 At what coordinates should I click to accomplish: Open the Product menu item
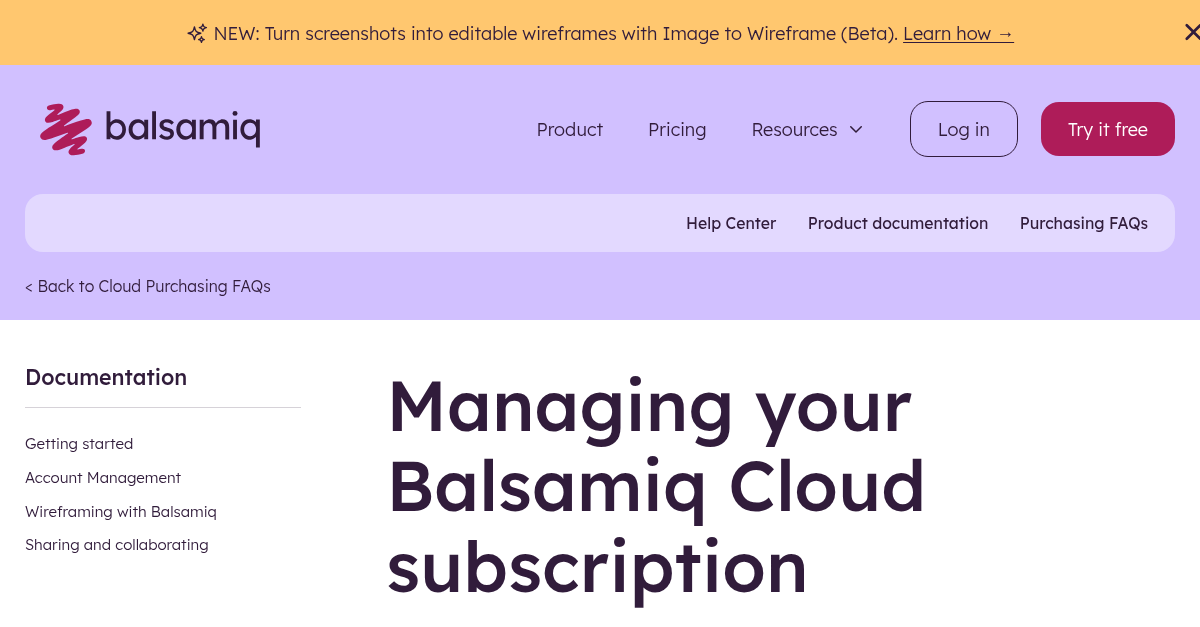[x=569, y=129]
